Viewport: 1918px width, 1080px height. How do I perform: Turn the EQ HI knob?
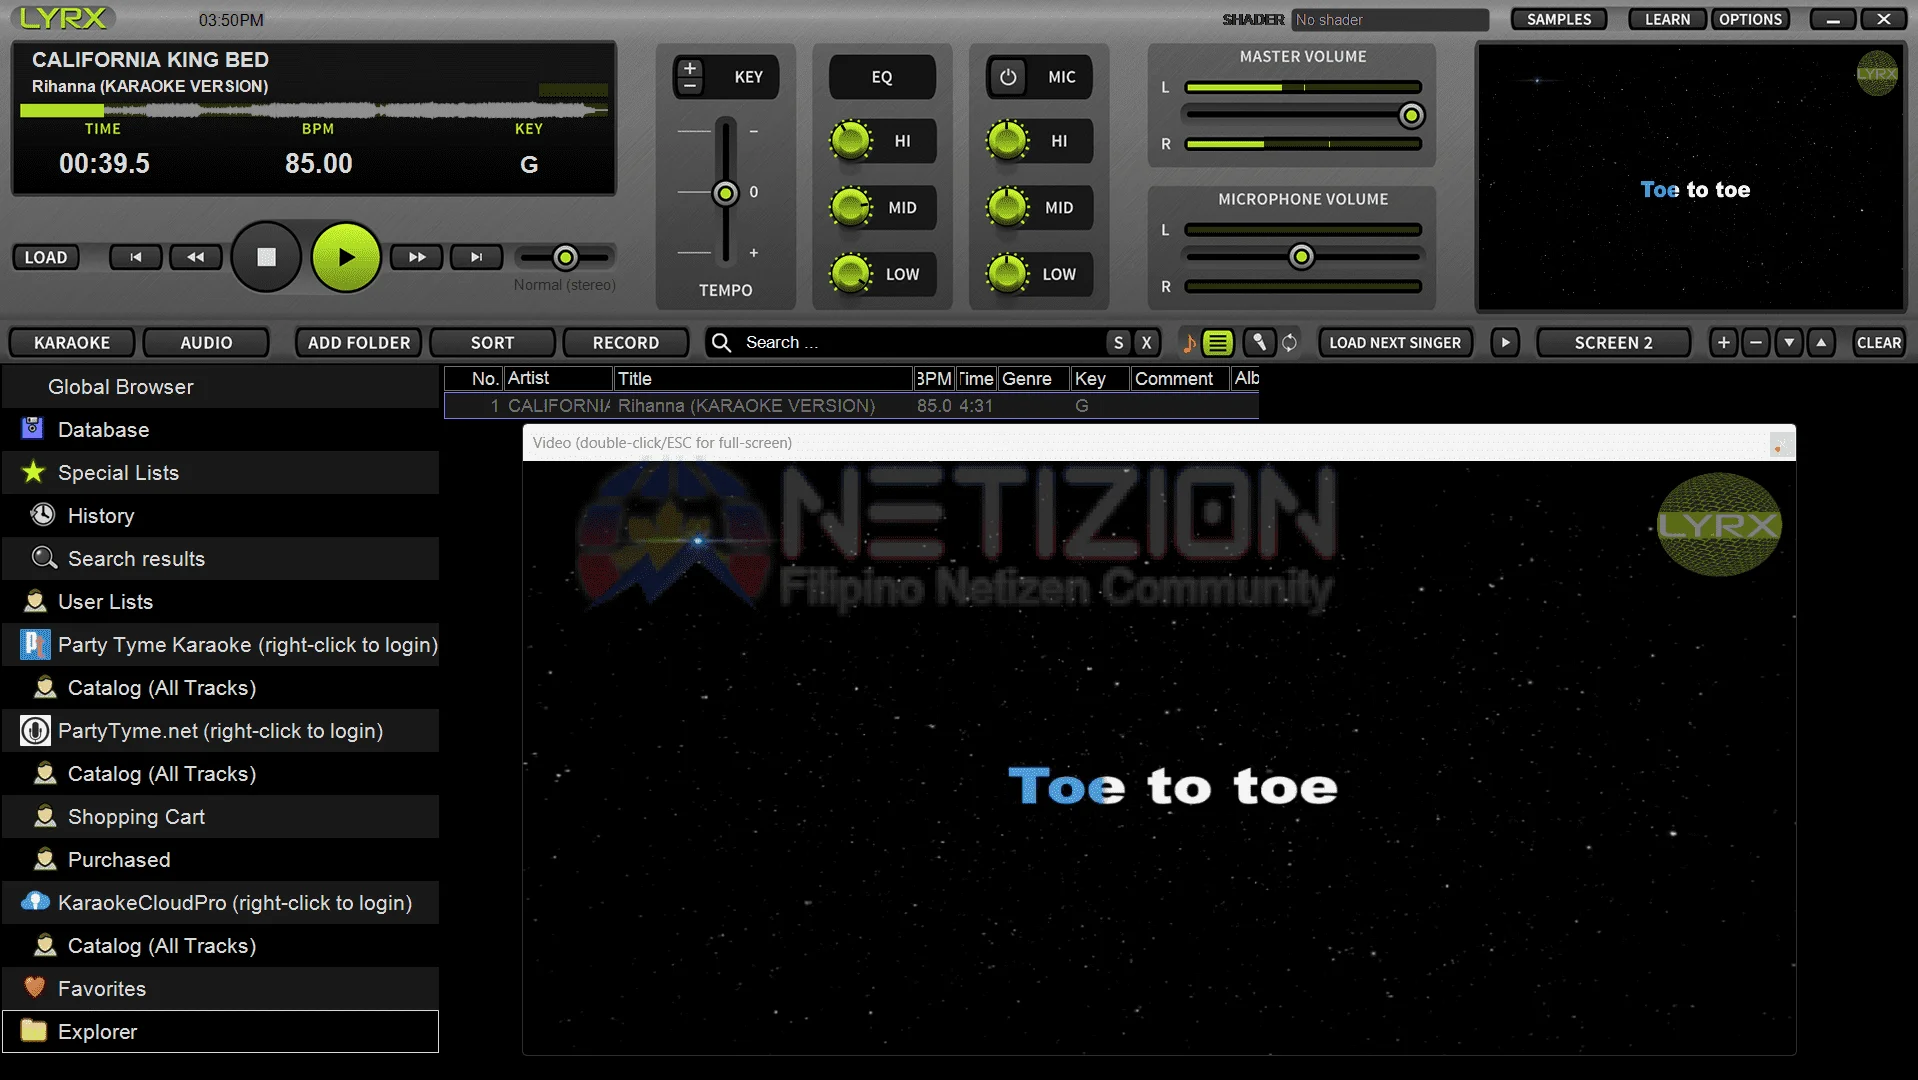pyautogui.click(x=851, y=141)
